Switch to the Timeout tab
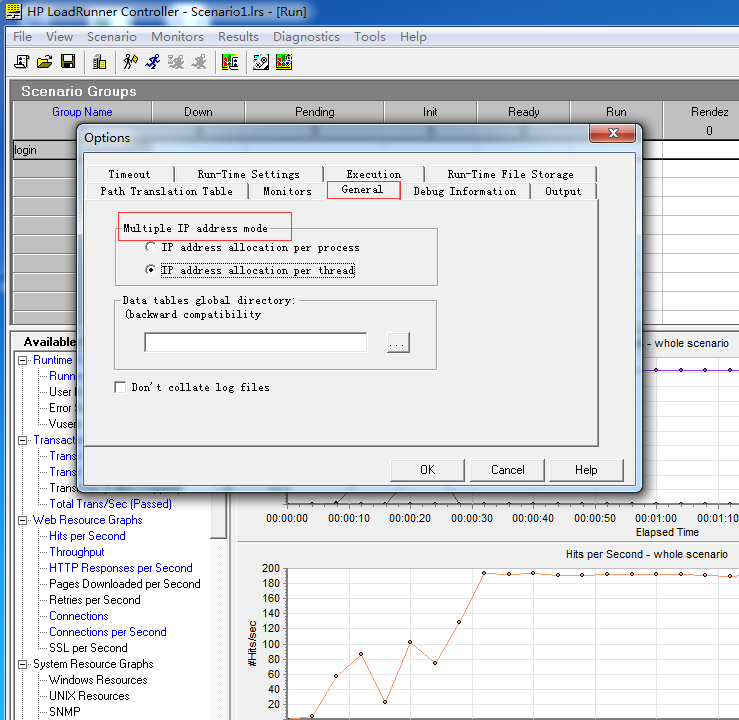This screenshot has height=720, width=739. tap(130, 174)
